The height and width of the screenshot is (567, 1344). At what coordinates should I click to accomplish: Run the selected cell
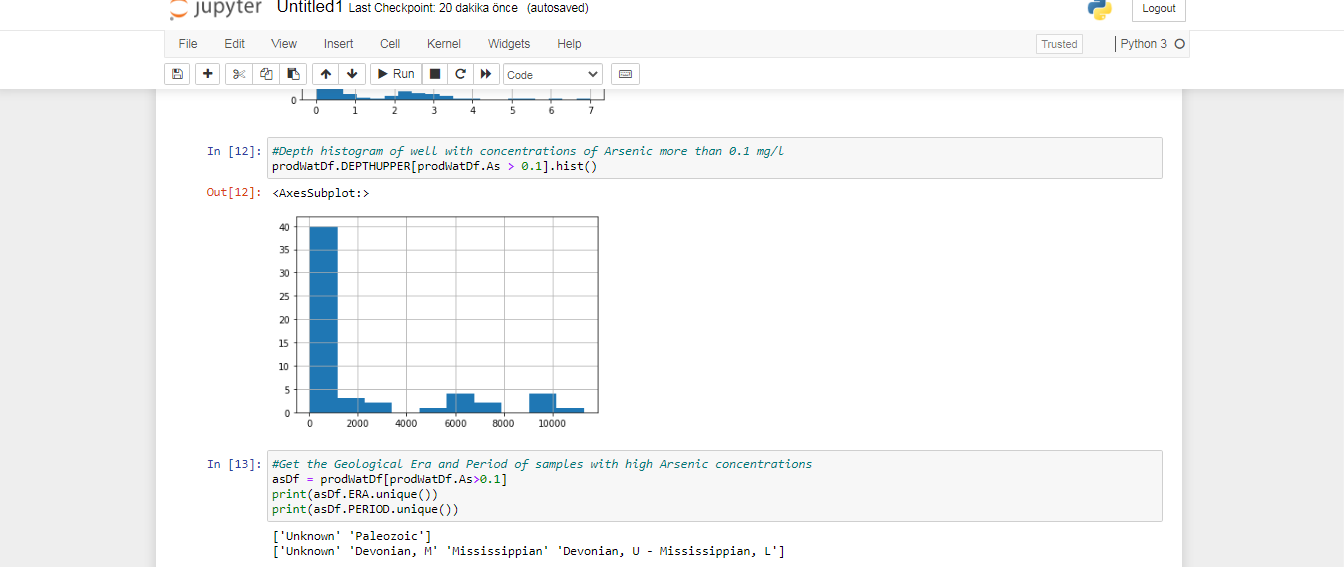click(x=396, y=74)
